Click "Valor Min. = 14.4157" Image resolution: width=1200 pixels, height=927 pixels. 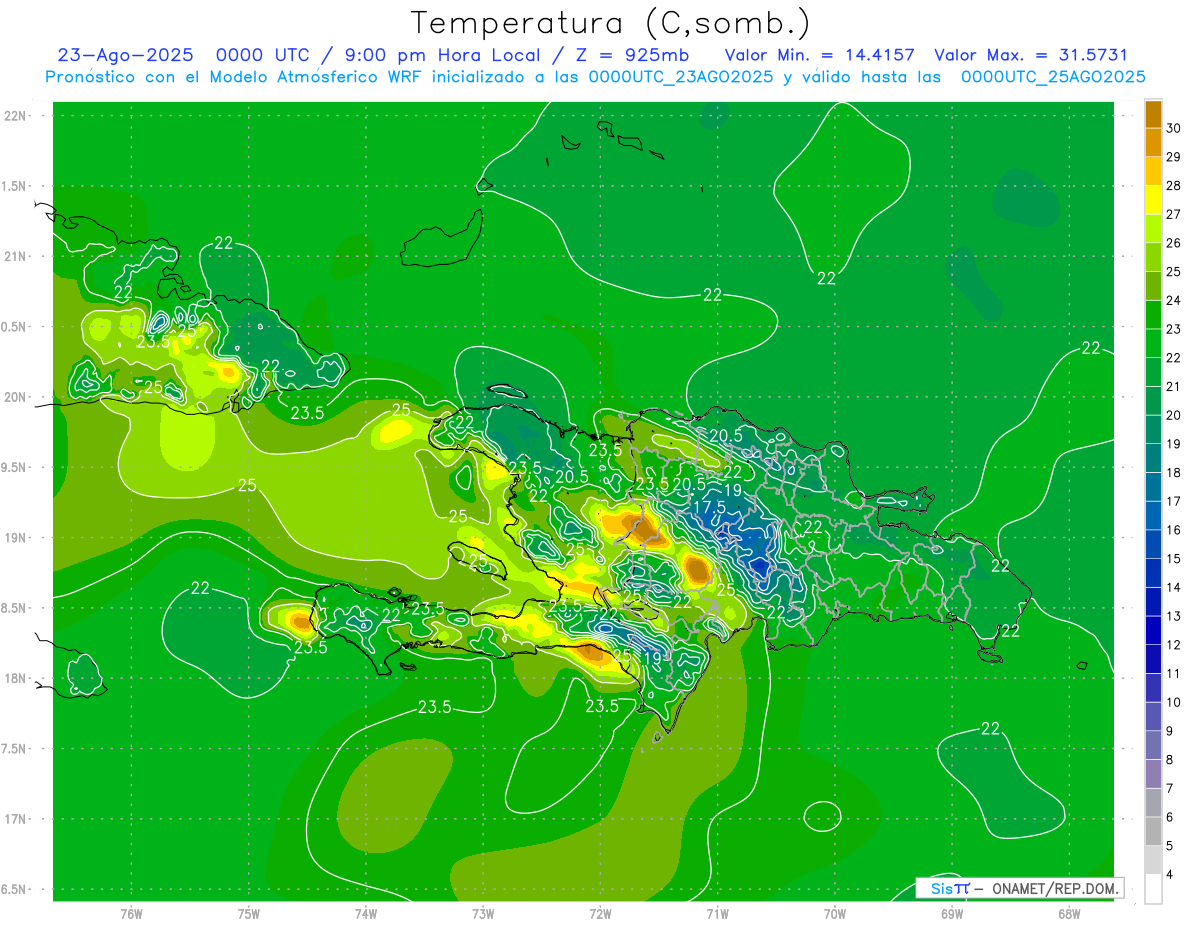point(819,55)
